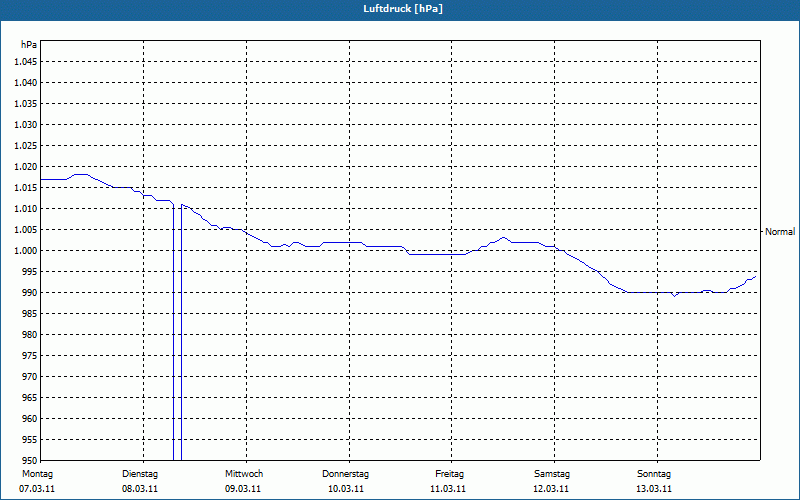Click the data dropout spike on Dienstag

(x=178, y=332)
